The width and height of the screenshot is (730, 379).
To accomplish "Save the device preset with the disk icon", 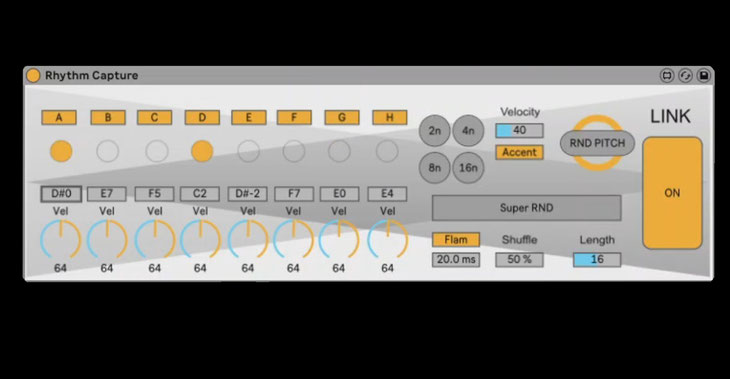I will 704,75.
